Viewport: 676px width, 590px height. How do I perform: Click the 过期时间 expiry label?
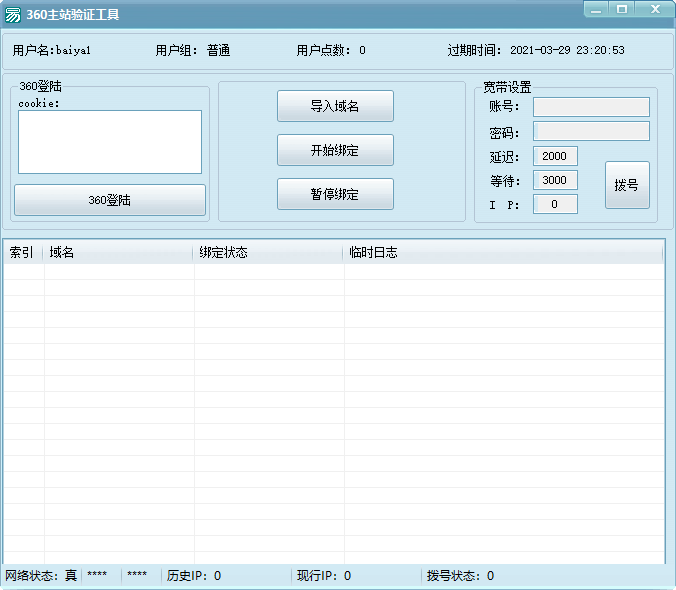tap(474, 50)
